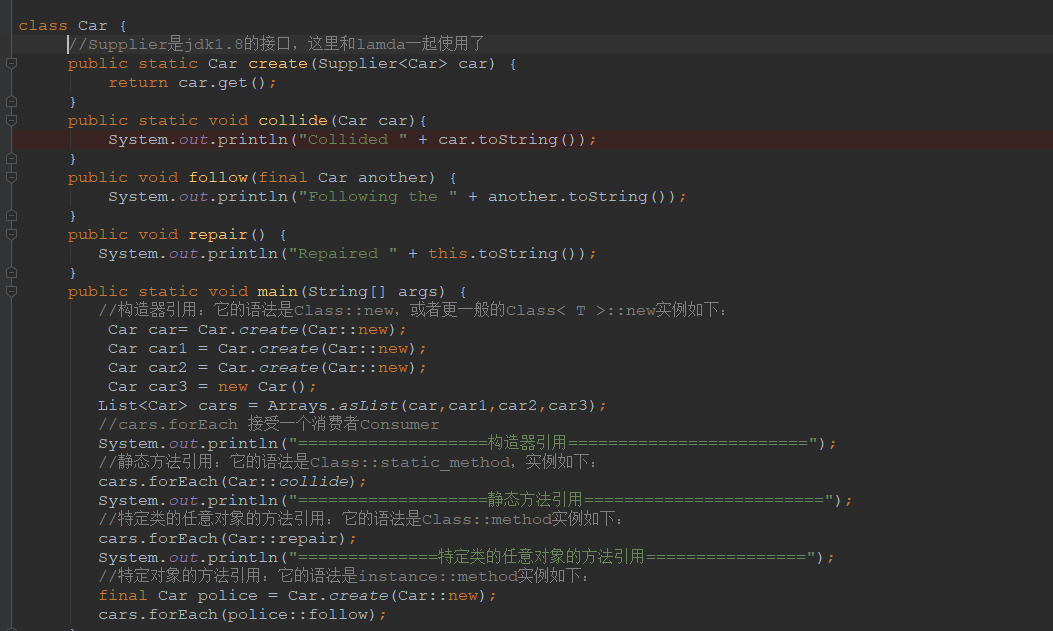The height and width of the screenshot is (631, 1053).
Task: Click fold end marker closing follow method
Action: pos(11,215)
